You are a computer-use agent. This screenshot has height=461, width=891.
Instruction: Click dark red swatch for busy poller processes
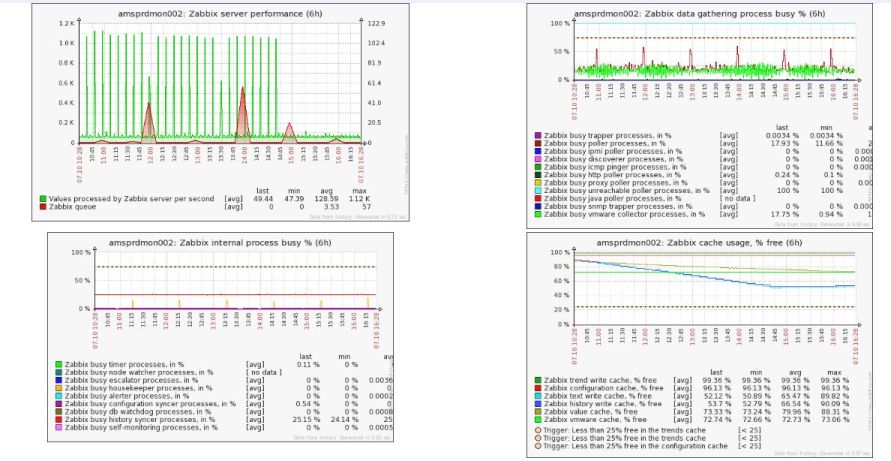(x=538, y=144)
